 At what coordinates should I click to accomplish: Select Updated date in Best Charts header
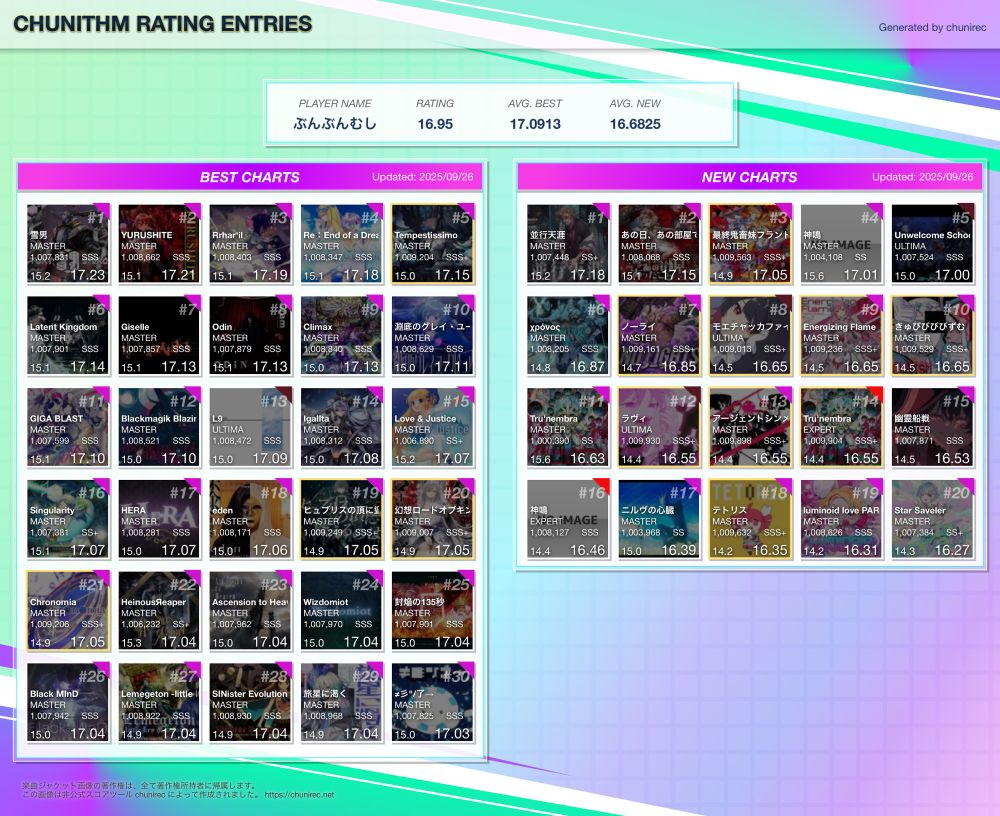tap(423, 177)
